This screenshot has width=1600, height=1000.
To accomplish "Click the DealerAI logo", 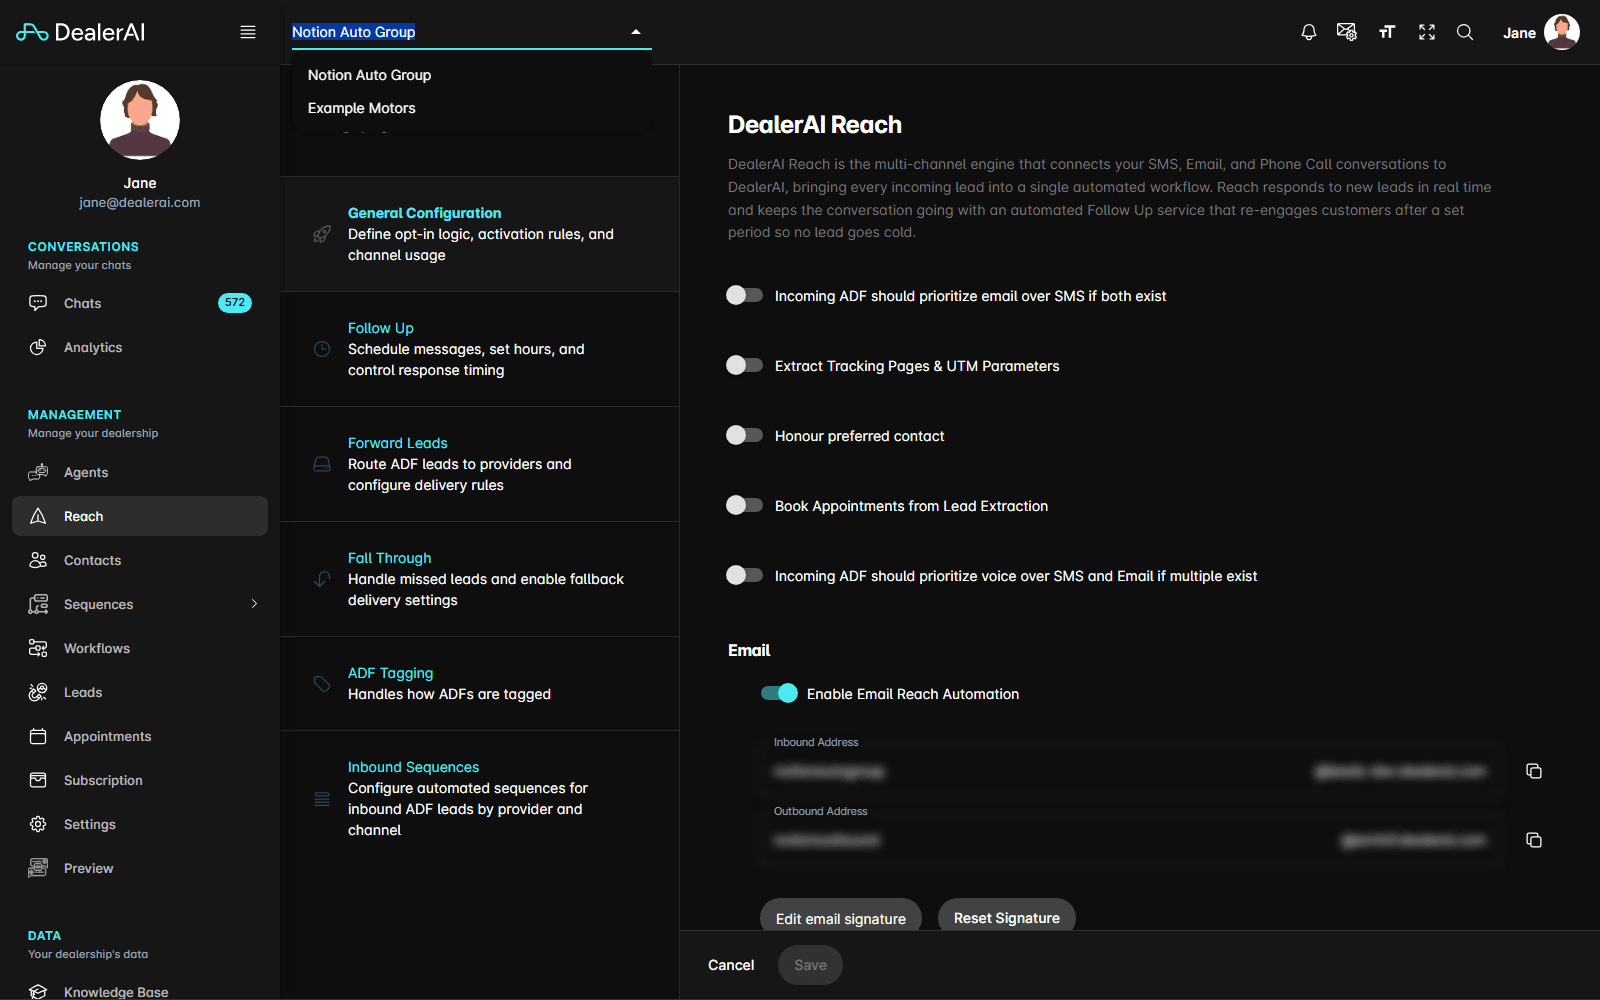I will 81,32.
